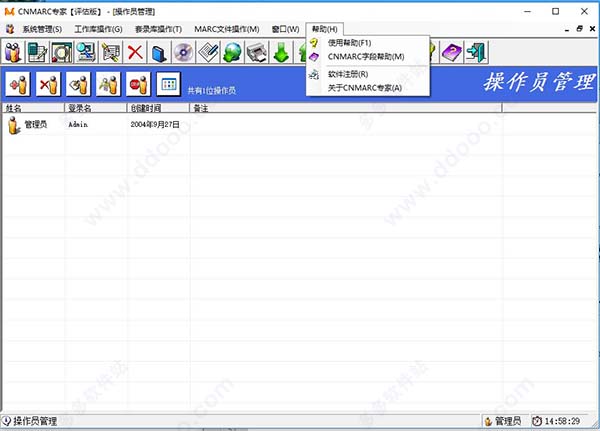Click the info icon left of status text
This screenshot has height=431, width=600.
coord(7,421)
